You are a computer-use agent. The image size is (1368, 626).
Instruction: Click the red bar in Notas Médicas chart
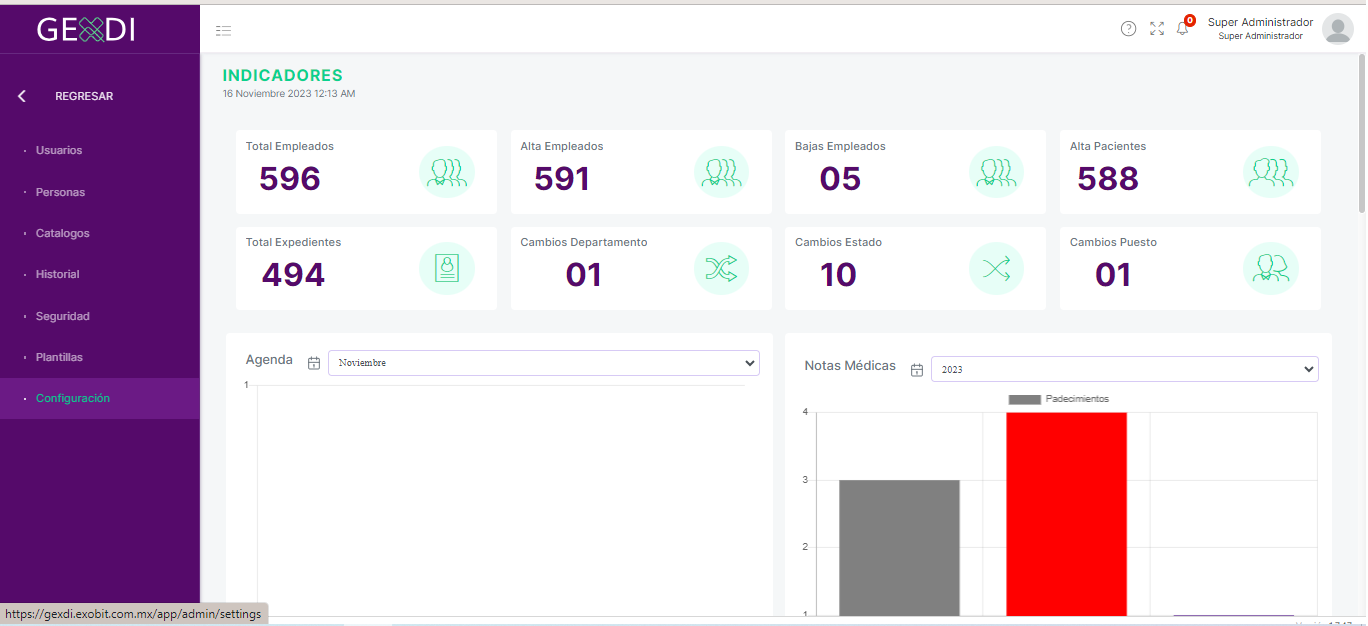[1066, 514]
